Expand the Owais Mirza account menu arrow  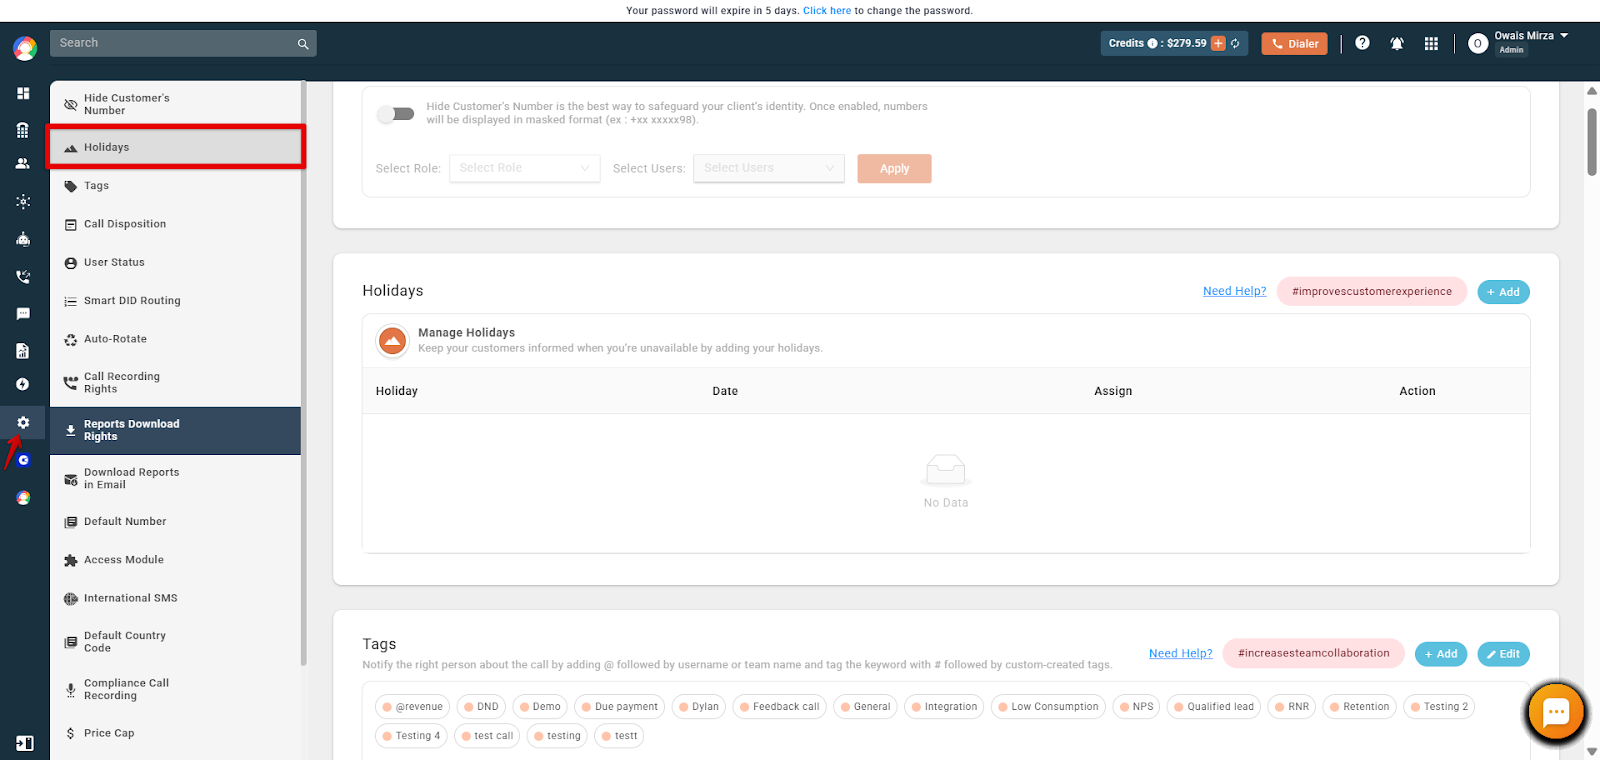pos(1564,35)
